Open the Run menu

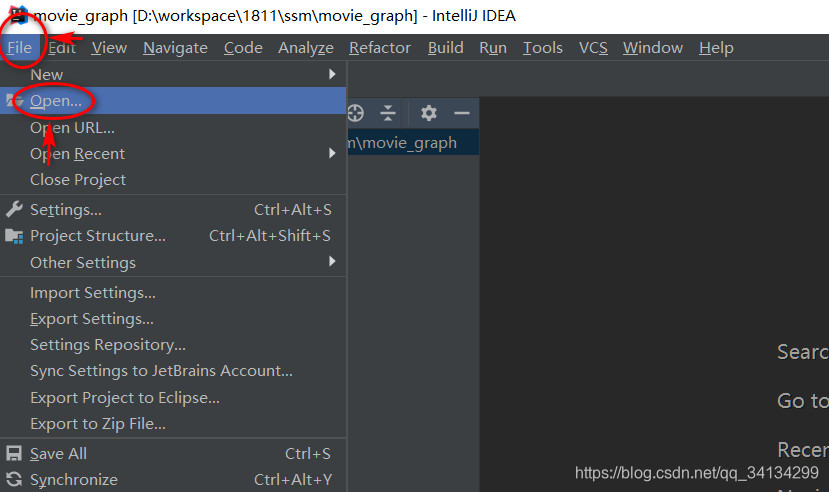coord(493,48)
